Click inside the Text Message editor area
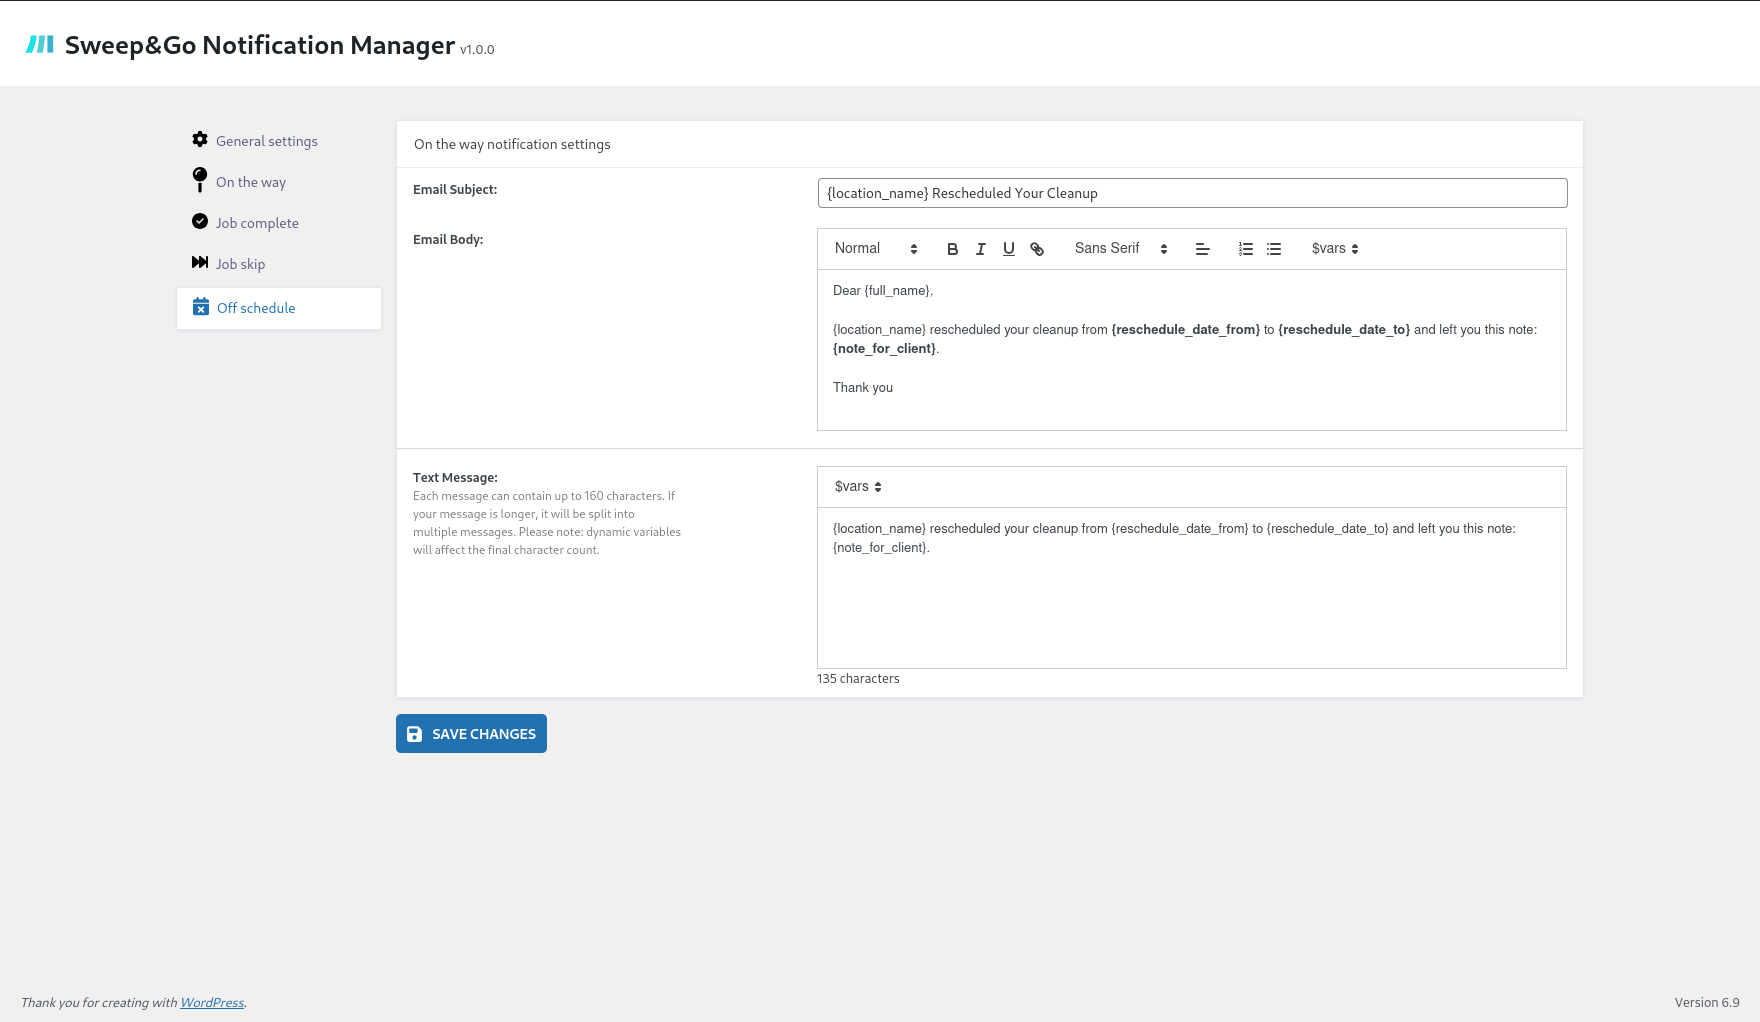 (x=1191, y=600)
